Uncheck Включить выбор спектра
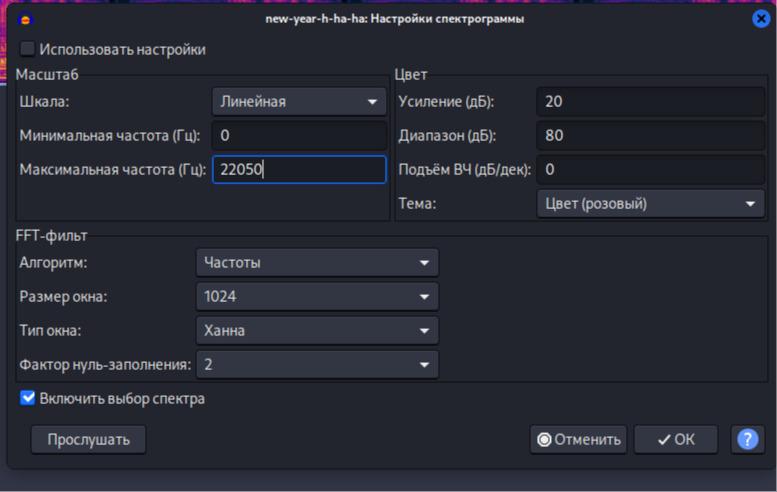 click(x=27, y=398)
